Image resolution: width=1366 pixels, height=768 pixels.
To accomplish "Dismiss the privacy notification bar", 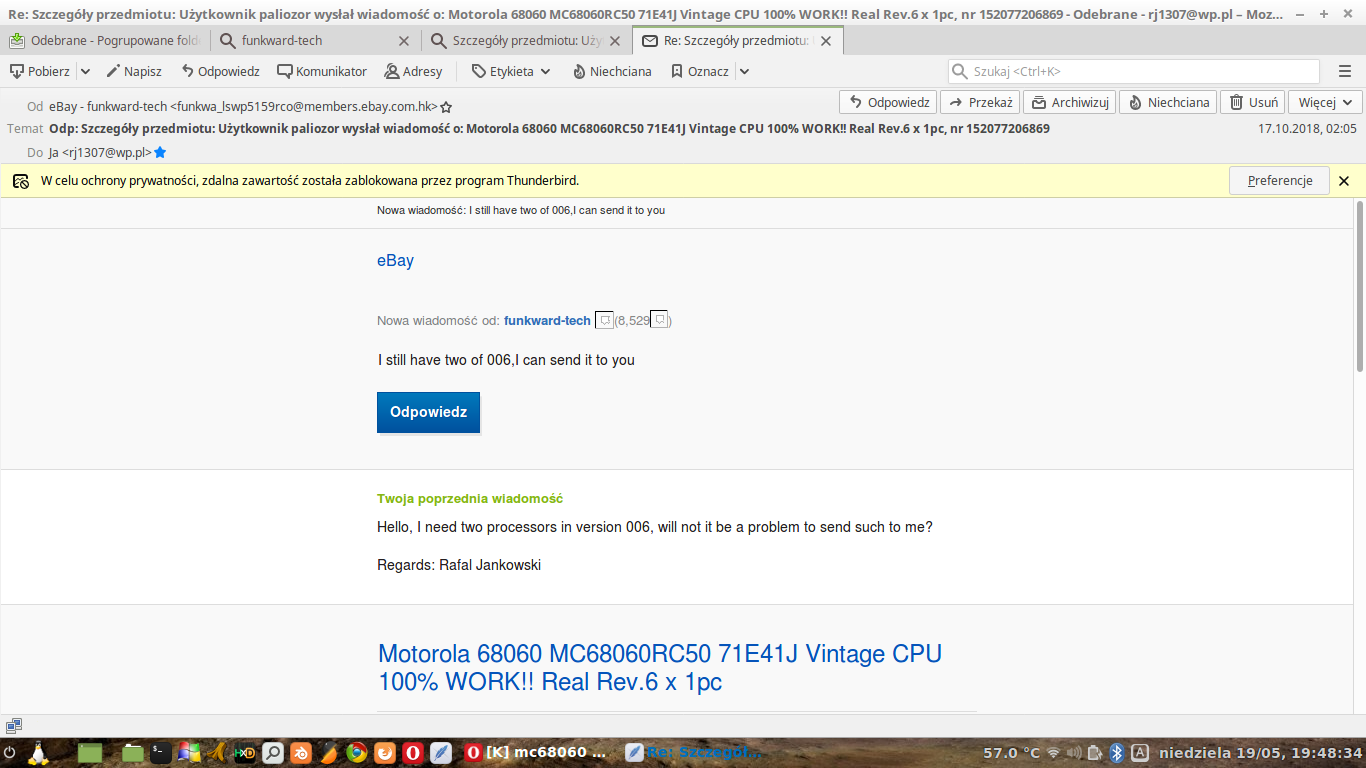I will pyautogui.click(x=1344, y=181).
